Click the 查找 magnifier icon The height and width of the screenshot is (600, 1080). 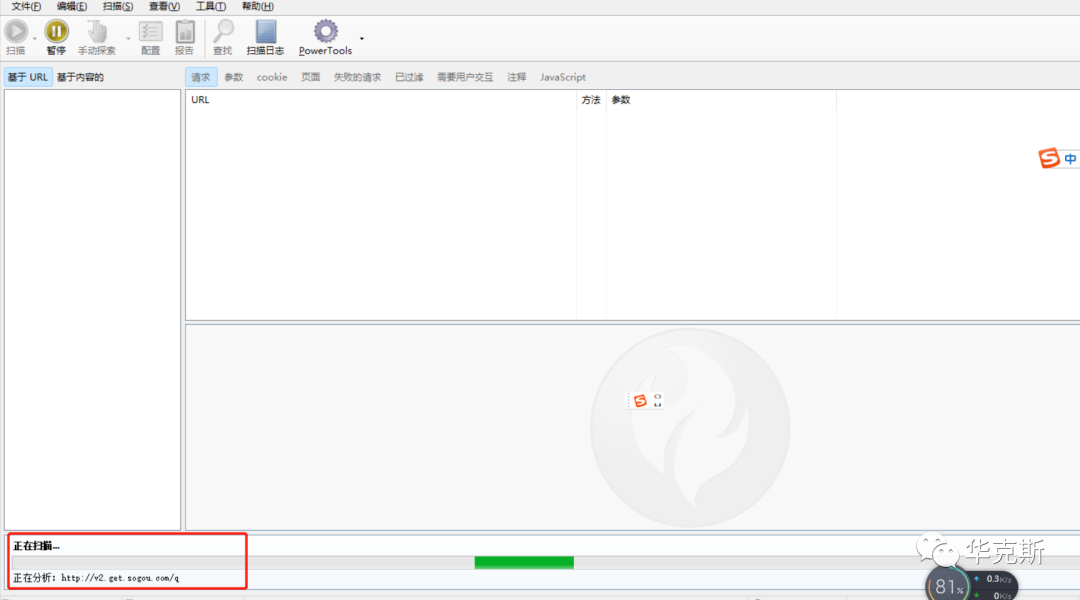click(222, 32)
